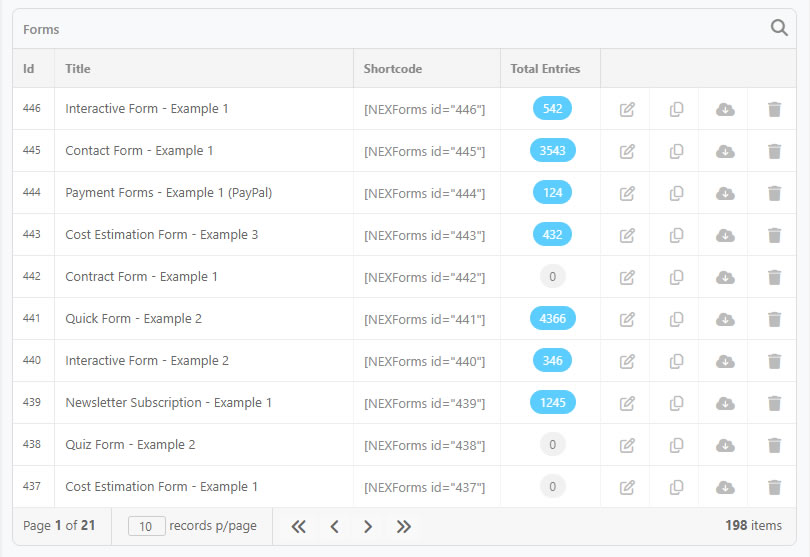Open the 4366 entries badge for Quick Form
The height and width of the screenshot is (557, 810).
click(x=553, y=318)
